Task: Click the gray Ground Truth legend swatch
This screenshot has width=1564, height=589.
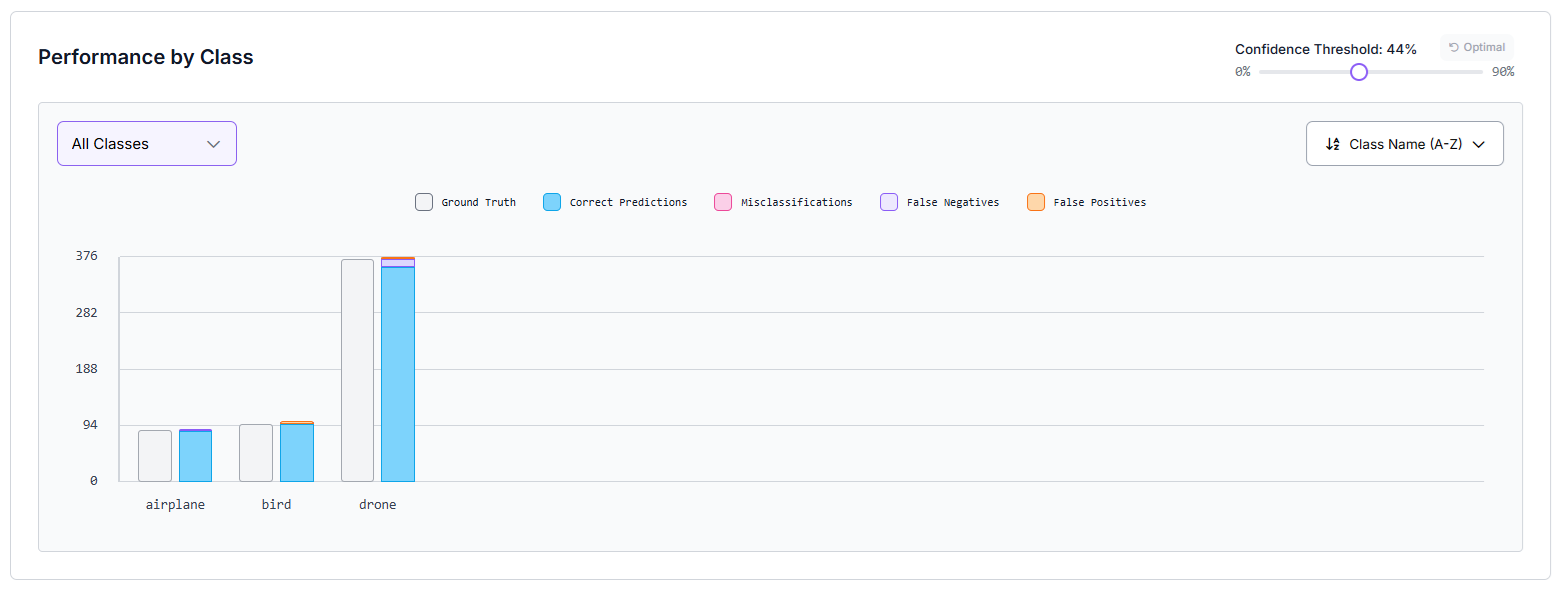Action: click(x=424, y=202)
